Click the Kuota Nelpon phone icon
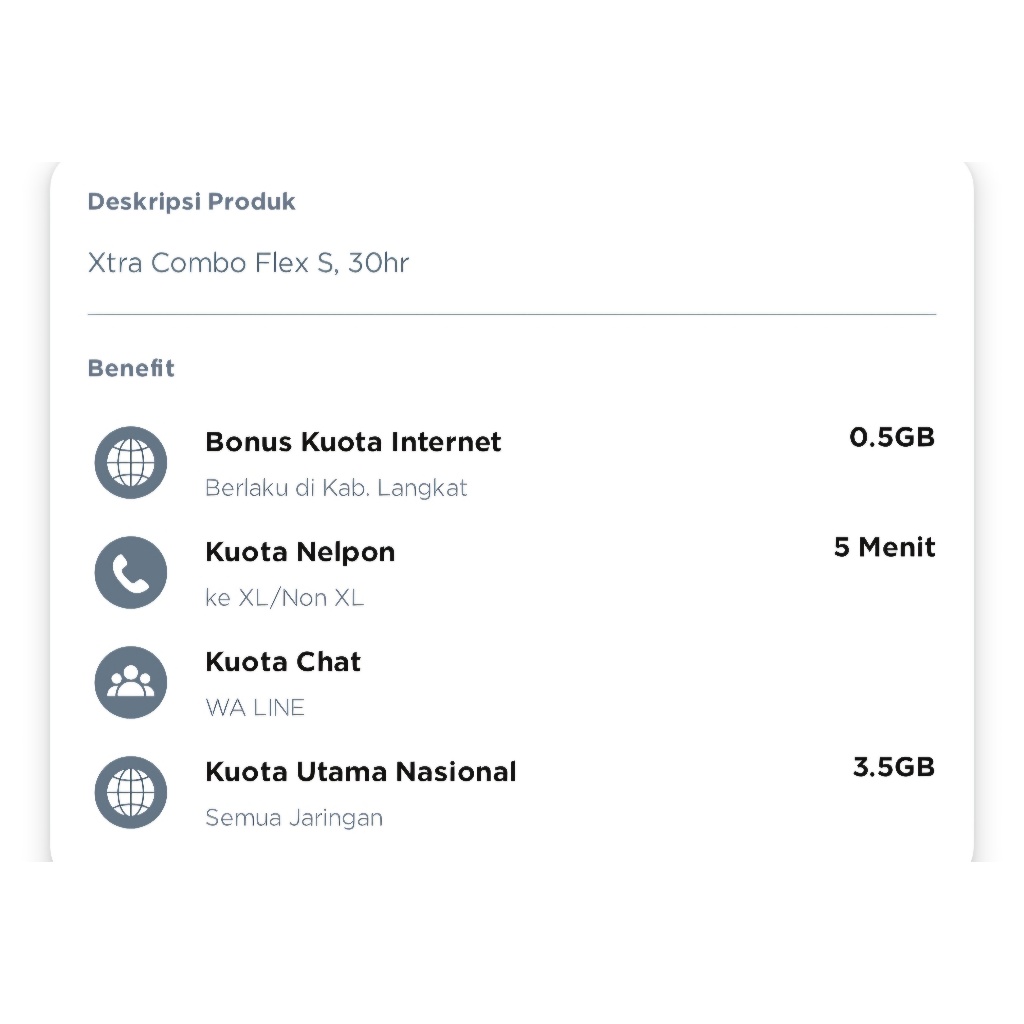 131,572
